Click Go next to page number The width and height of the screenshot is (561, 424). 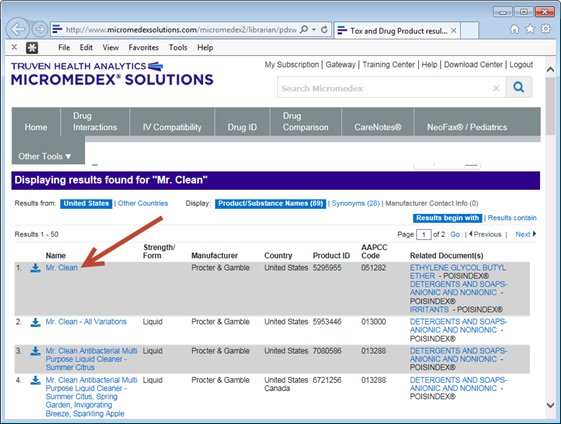[x=455, y=234]
